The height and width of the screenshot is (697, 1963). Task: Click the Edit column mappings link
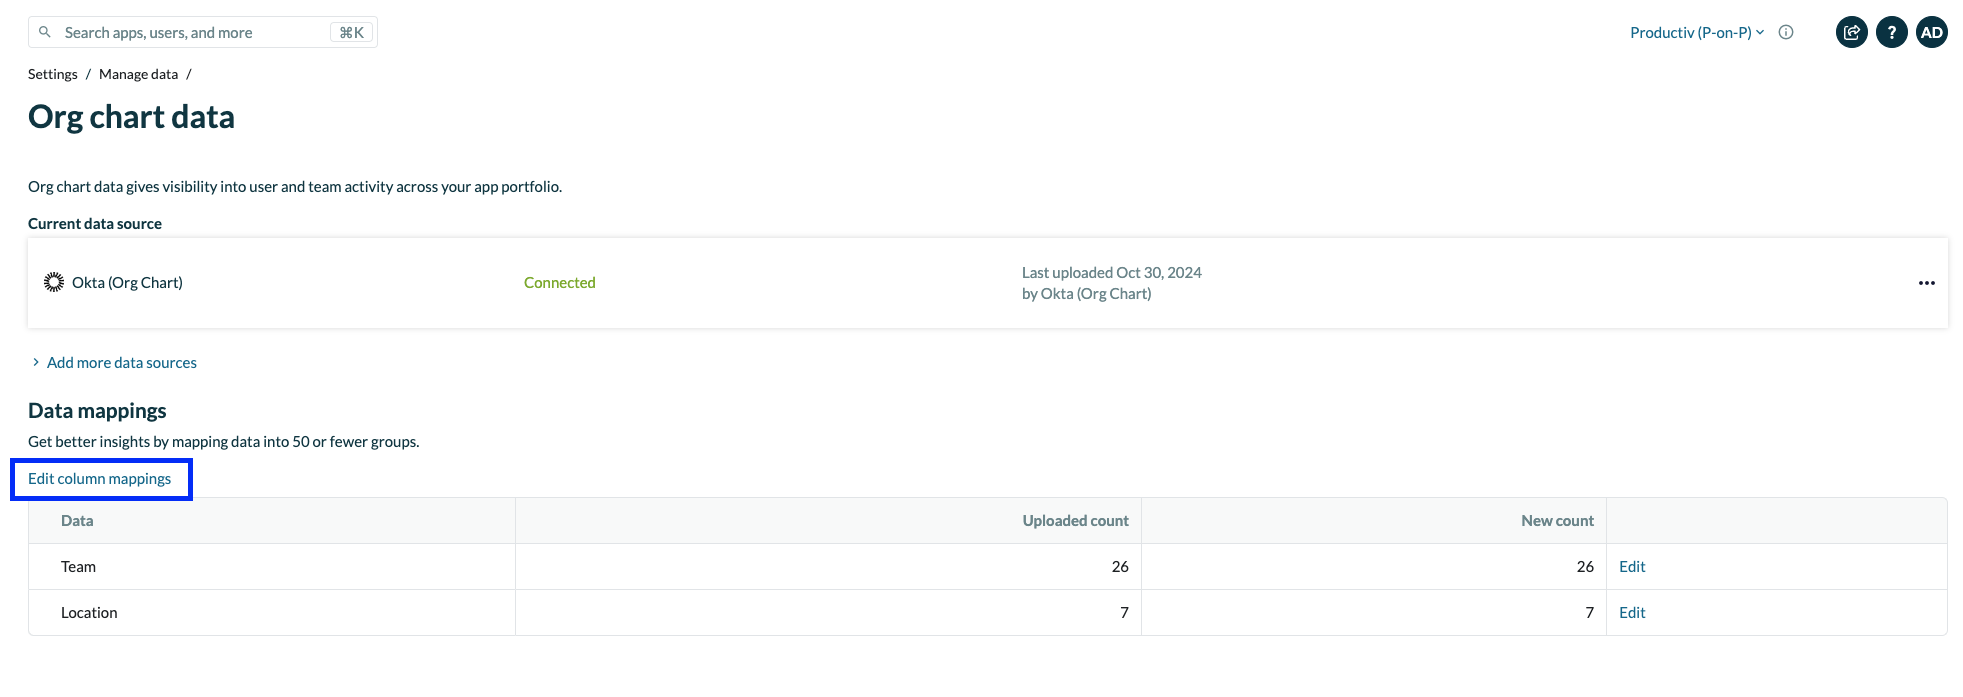(100, 478)
